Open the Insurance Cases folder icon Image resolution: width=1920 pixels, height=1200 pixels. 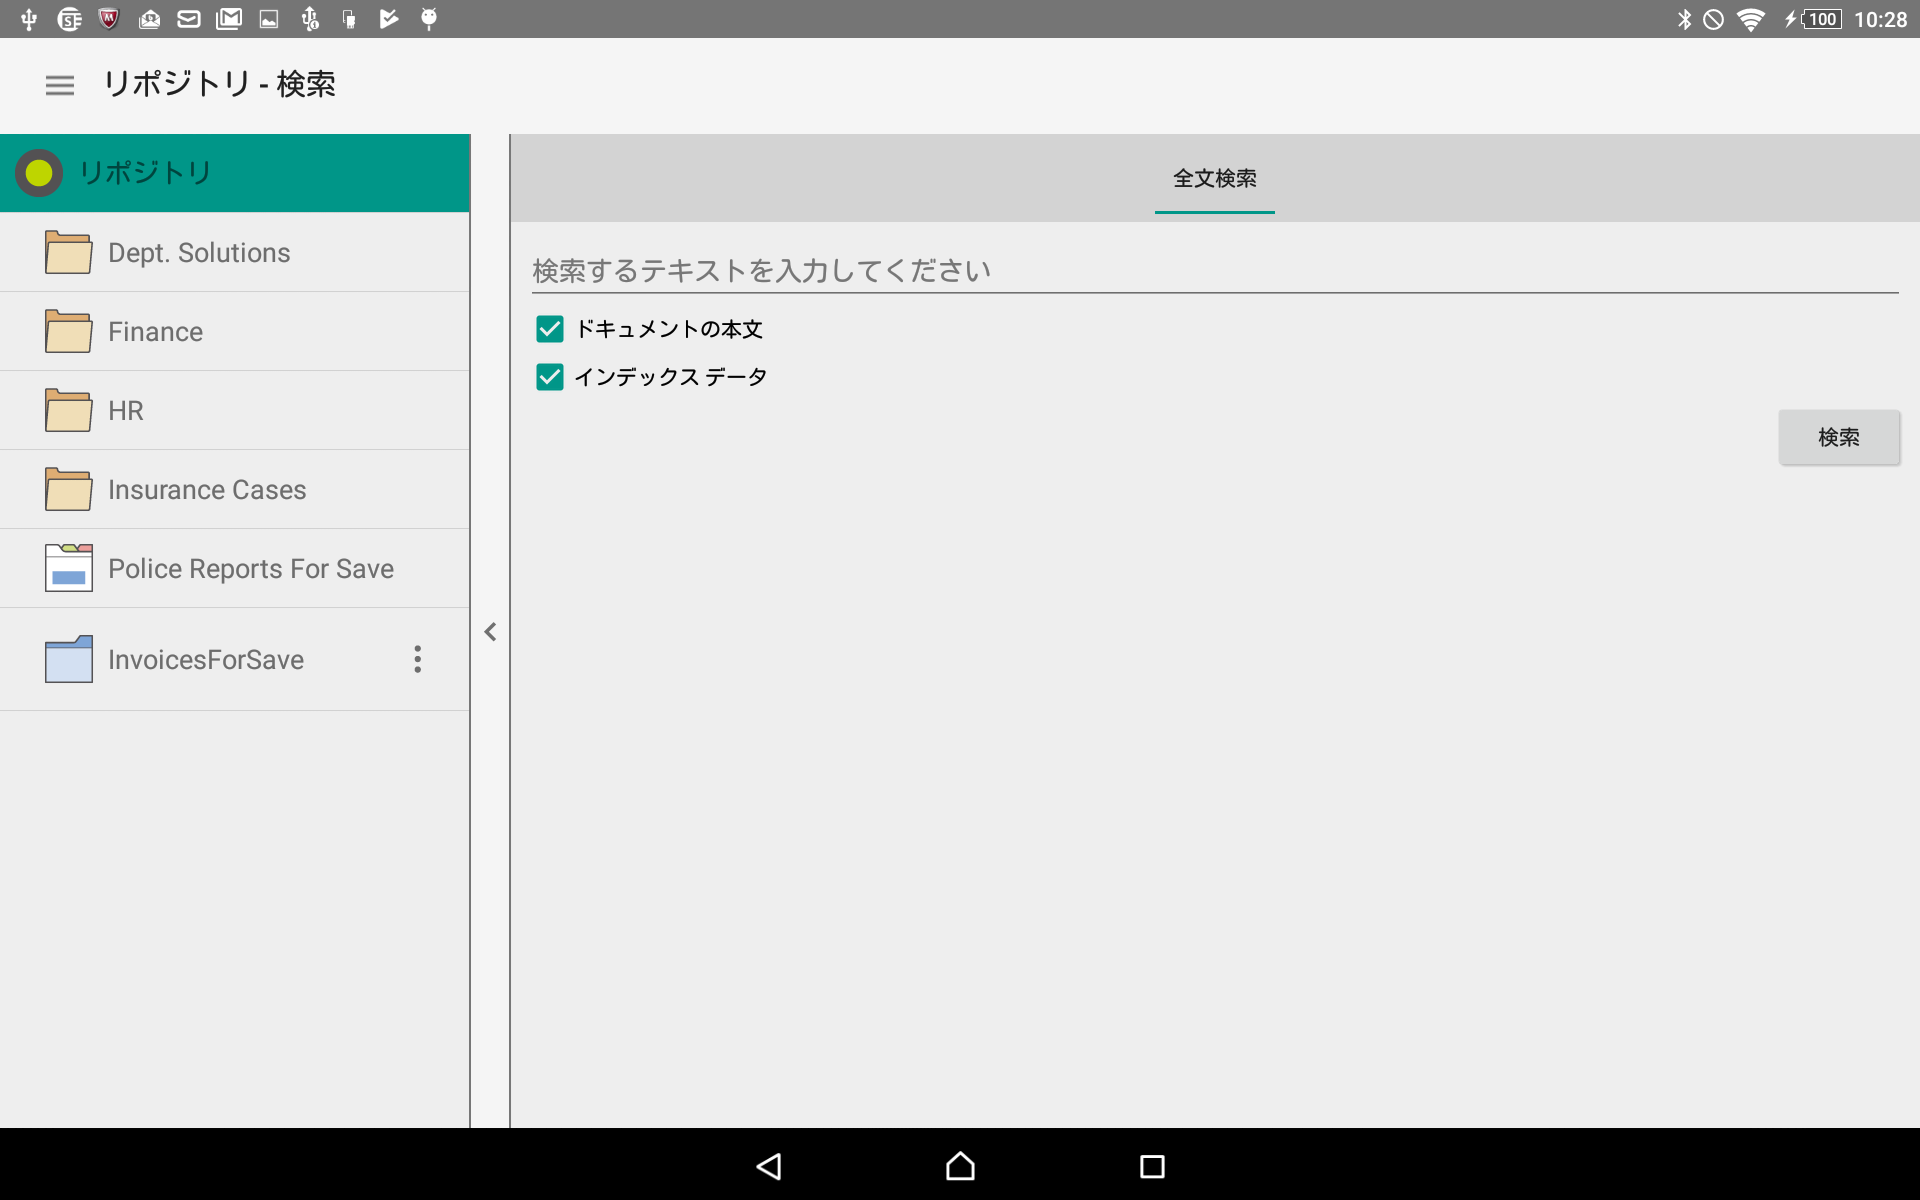69,489
